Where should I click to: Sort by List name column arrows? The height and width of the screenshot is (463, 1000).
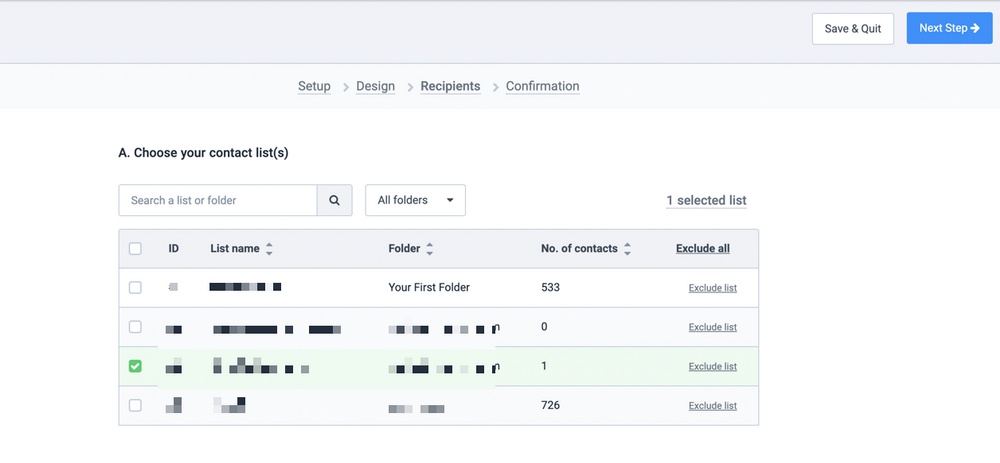pyautogui.click(x=269, y=249)
